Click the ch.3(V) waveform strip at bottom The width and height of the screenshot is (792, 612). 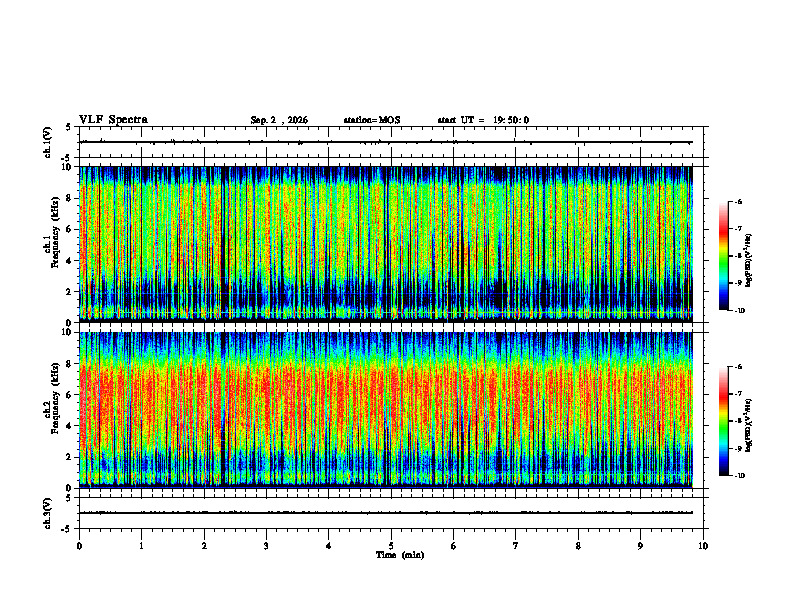tap(393, 513)
